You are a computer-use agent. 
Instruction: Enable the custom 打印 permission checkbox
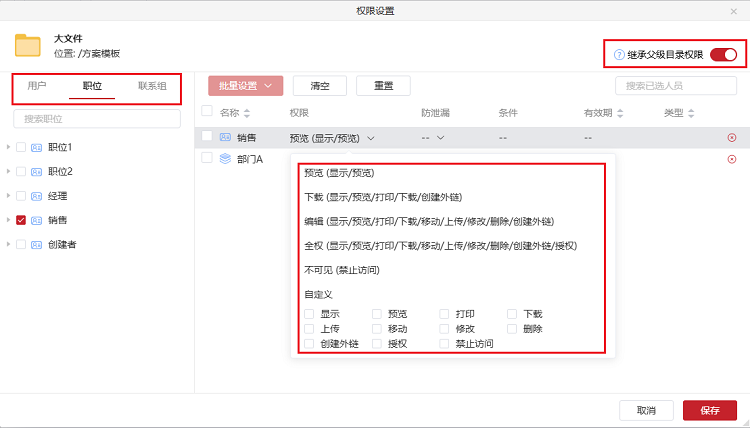click(x=444, y=314)
